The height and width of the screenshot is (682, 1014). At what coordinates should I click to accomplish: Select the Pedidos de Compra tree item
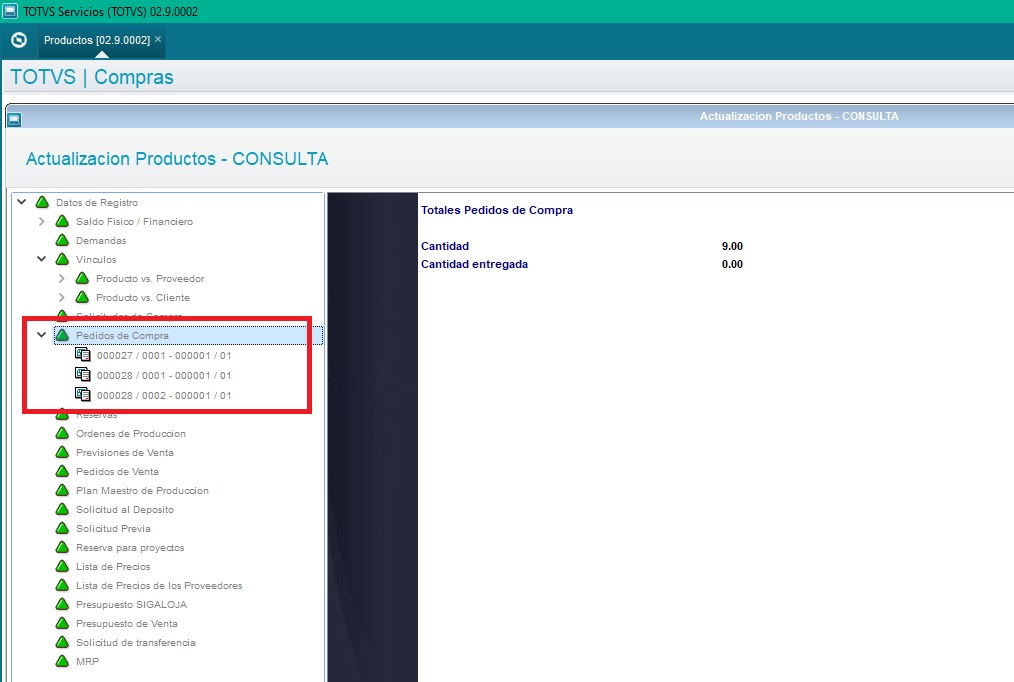[122, 336]
